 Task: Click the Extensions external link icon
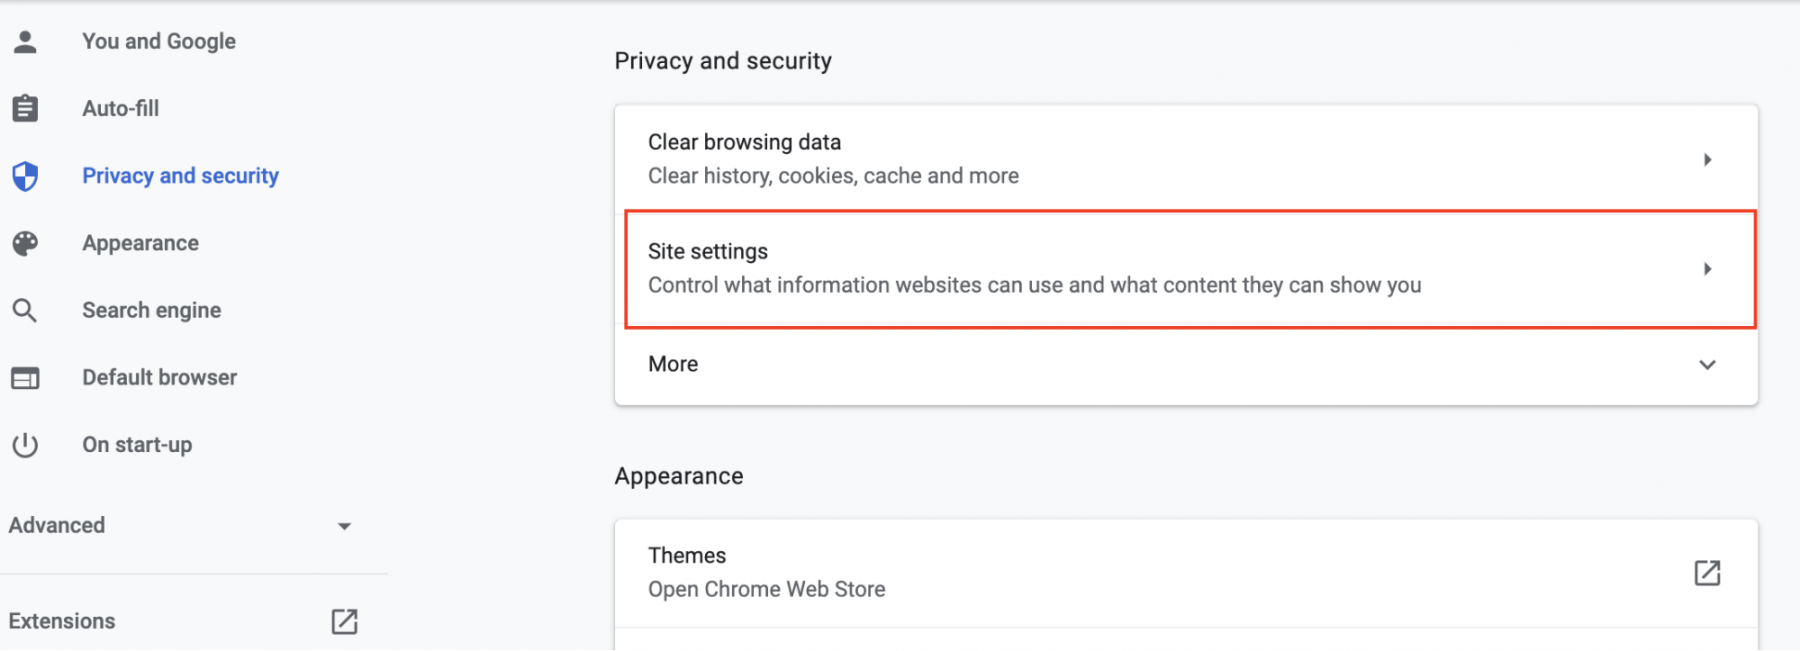point(344,621)
